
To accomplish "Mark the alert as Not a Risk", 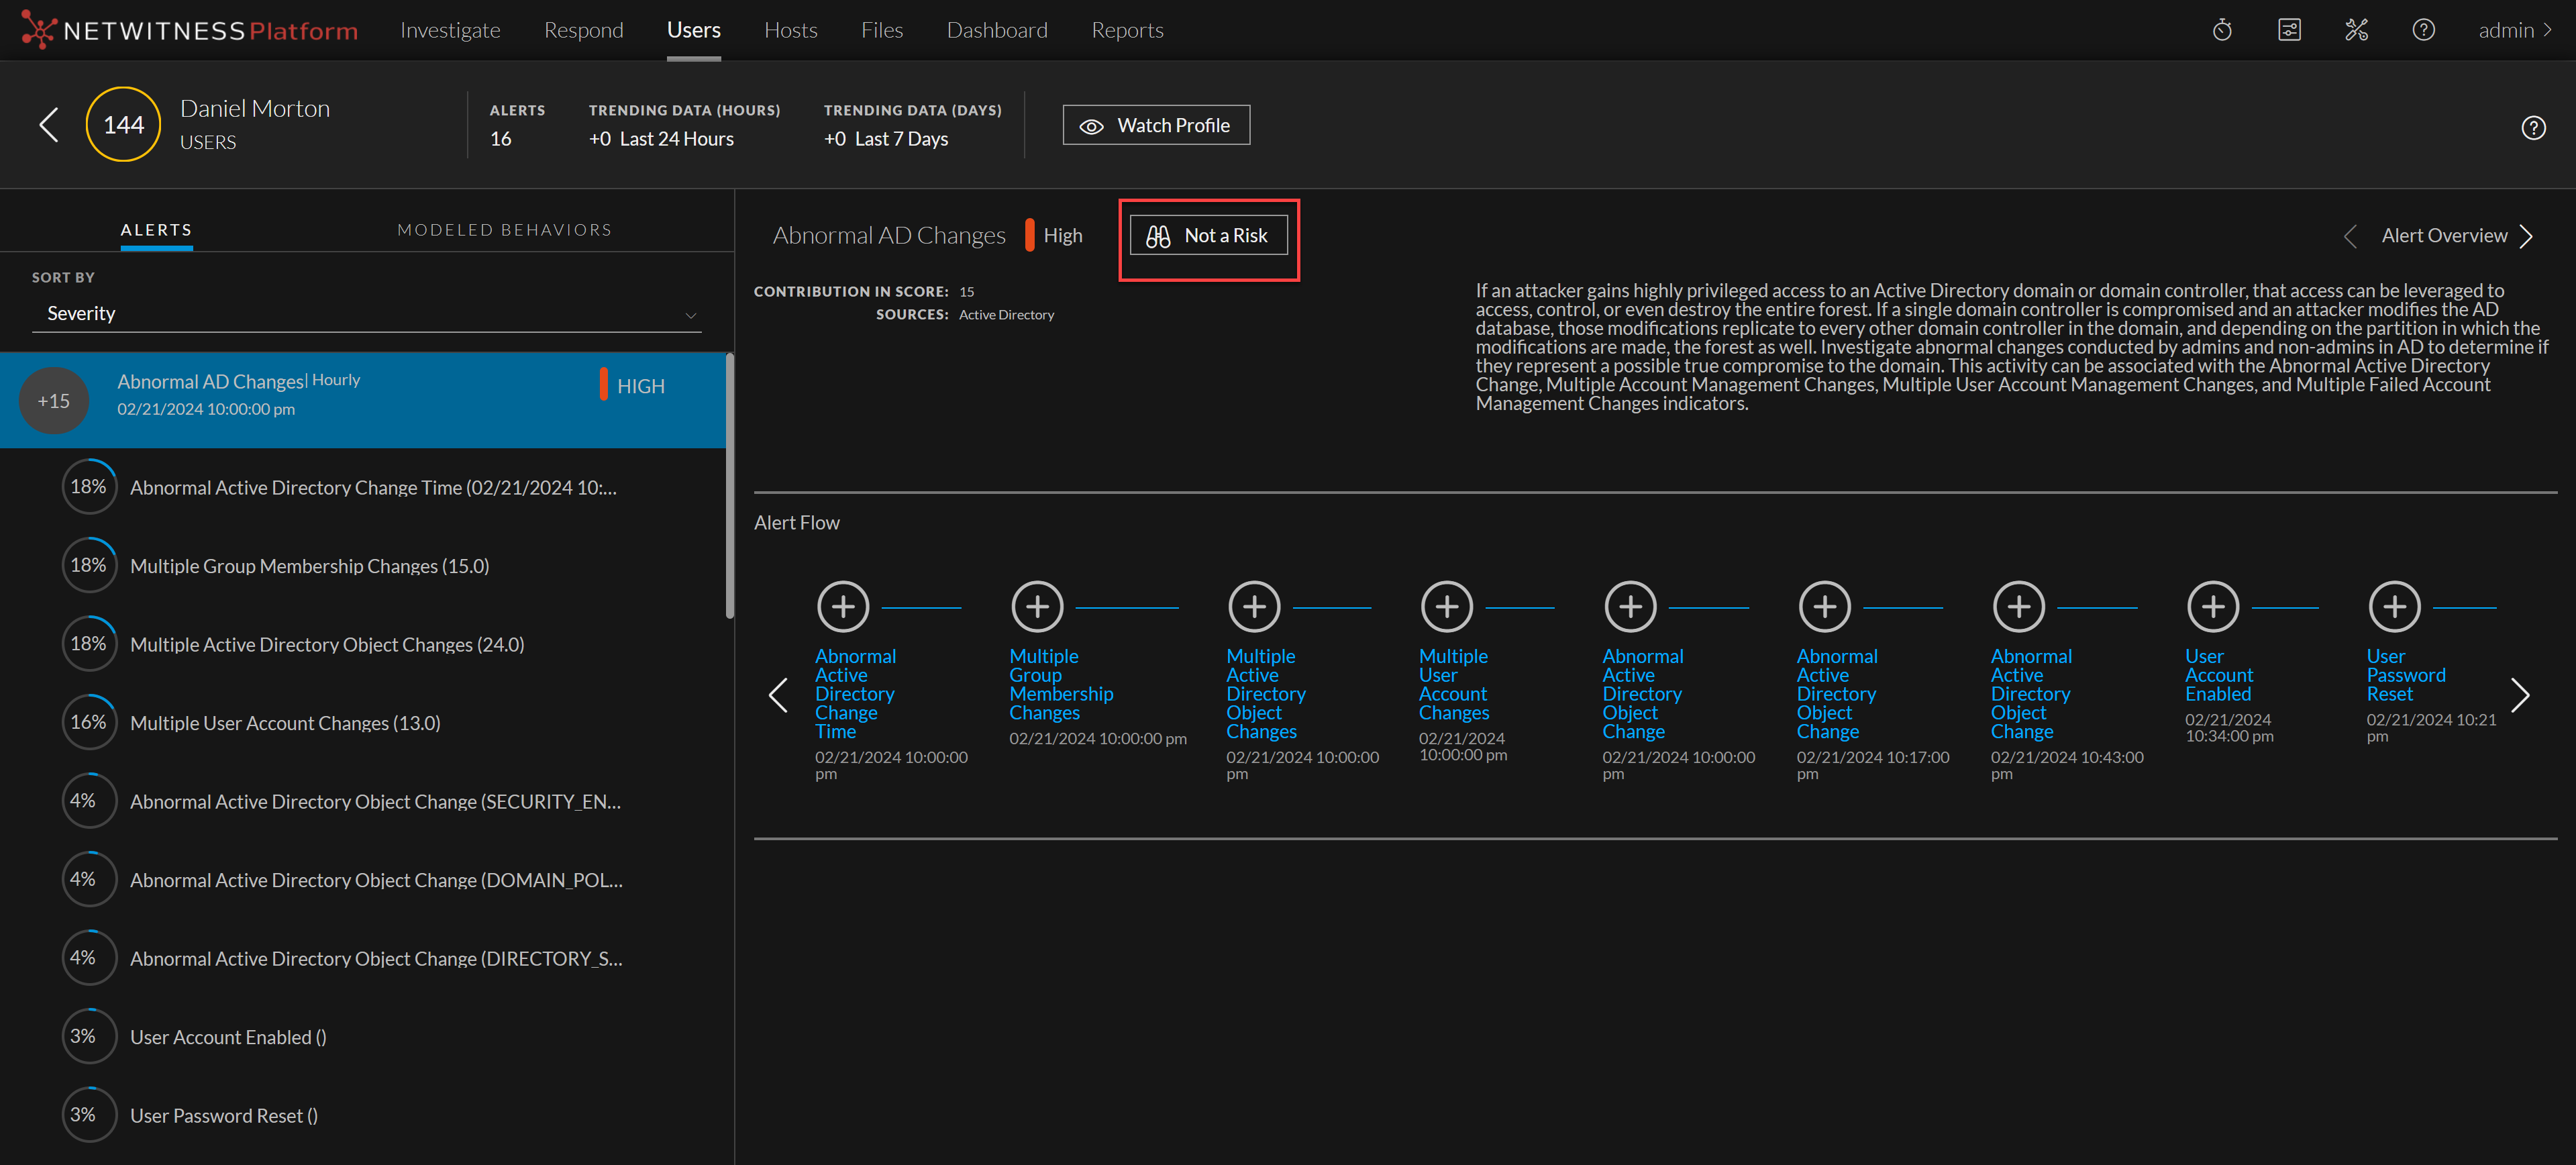I will point(1208,236).
